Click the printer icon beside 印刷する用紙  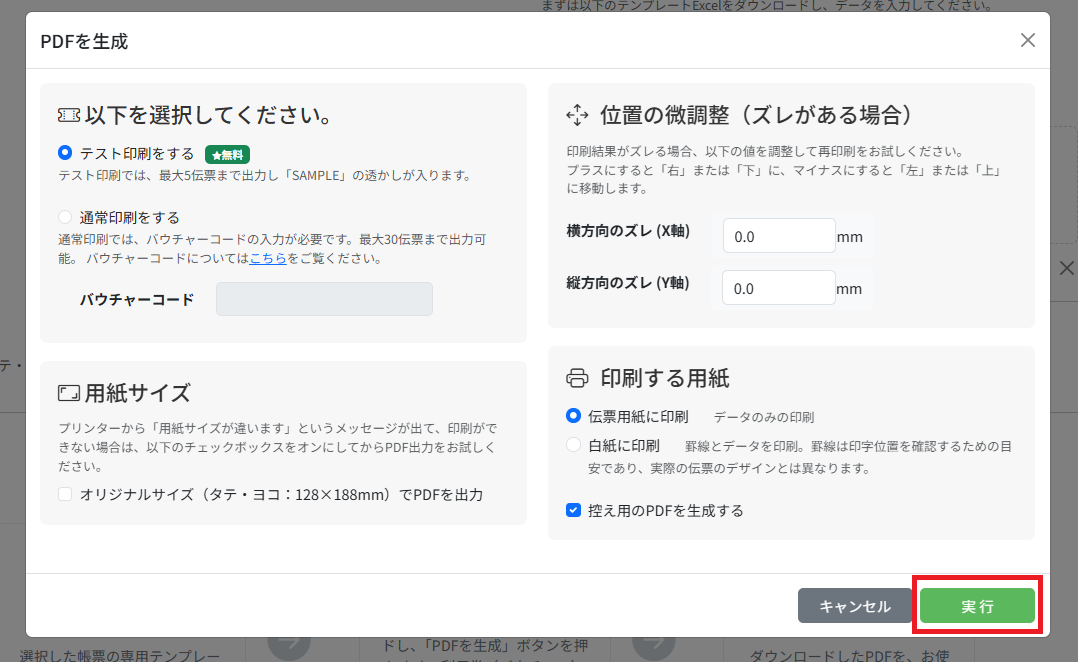(x=577, y=378)
